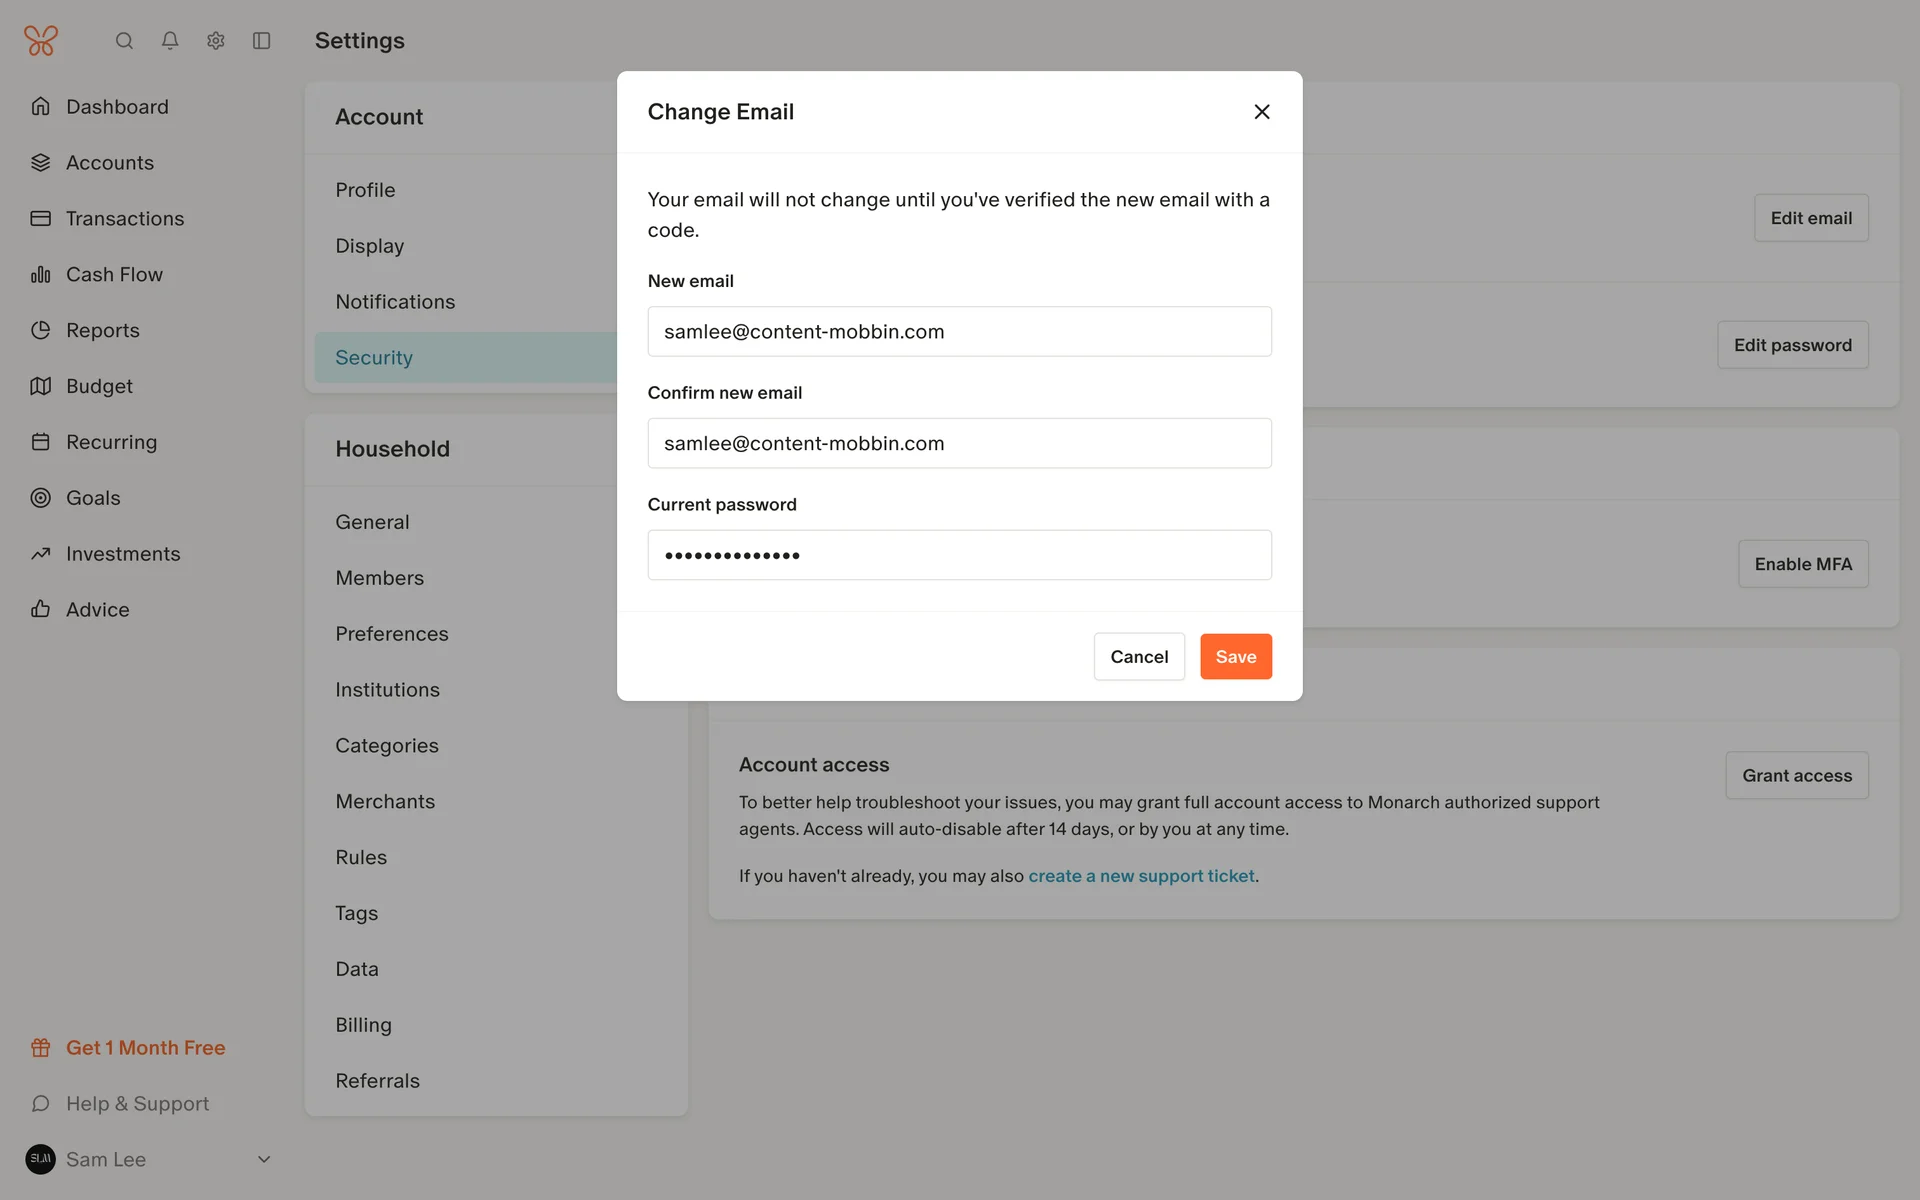Viewport: 1920px width, 1200px height.
Task: Click the Confirm new email field
Action: click(959, 443)
